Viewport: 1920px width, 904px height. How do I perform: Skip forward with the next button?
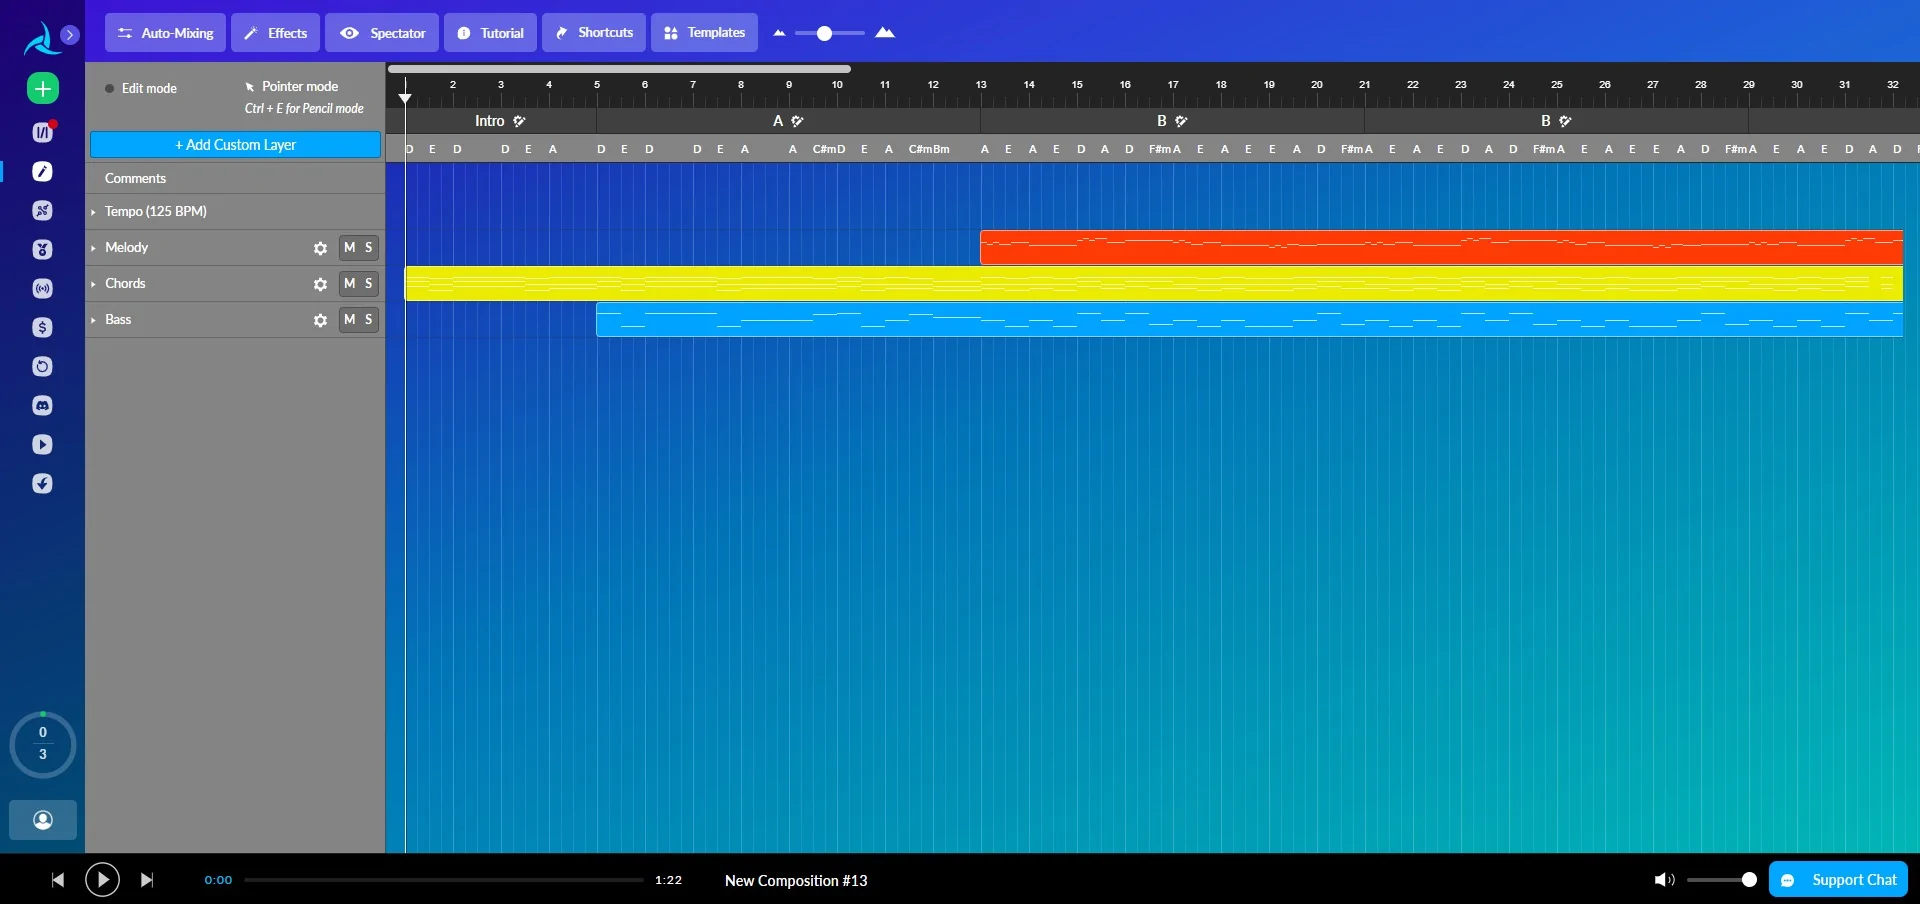(x=147, y=880)
